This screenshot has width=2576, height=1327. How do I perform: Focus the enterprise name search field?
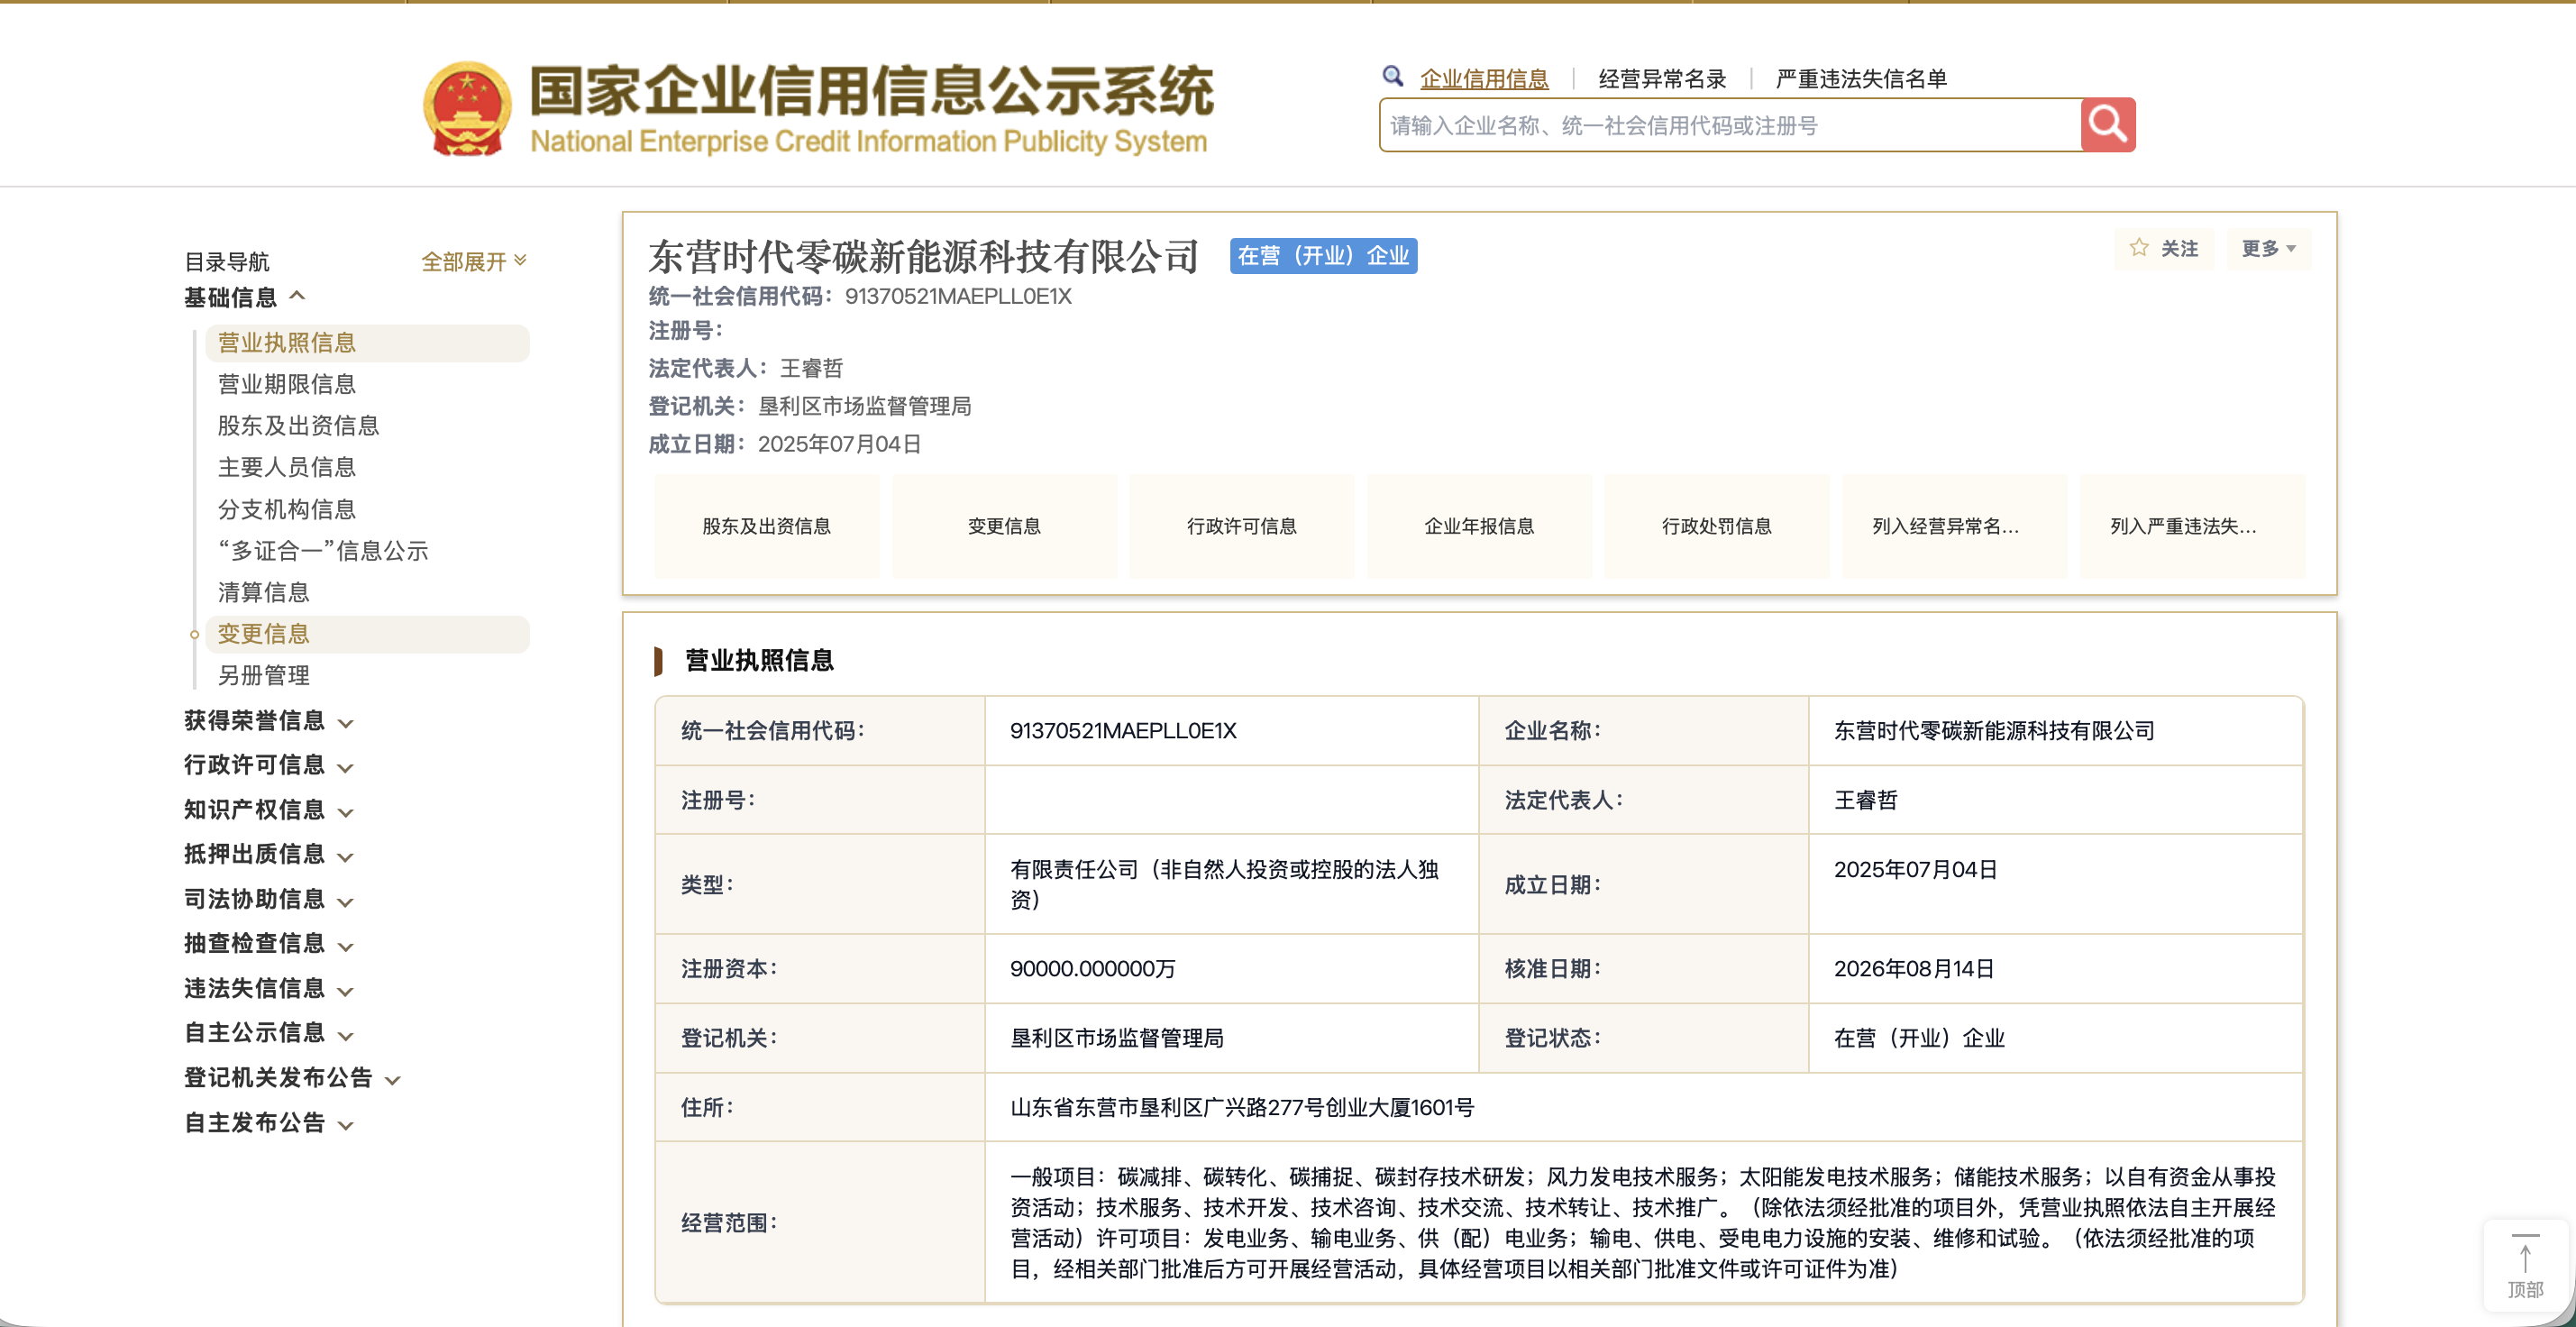click(1730, 125)
